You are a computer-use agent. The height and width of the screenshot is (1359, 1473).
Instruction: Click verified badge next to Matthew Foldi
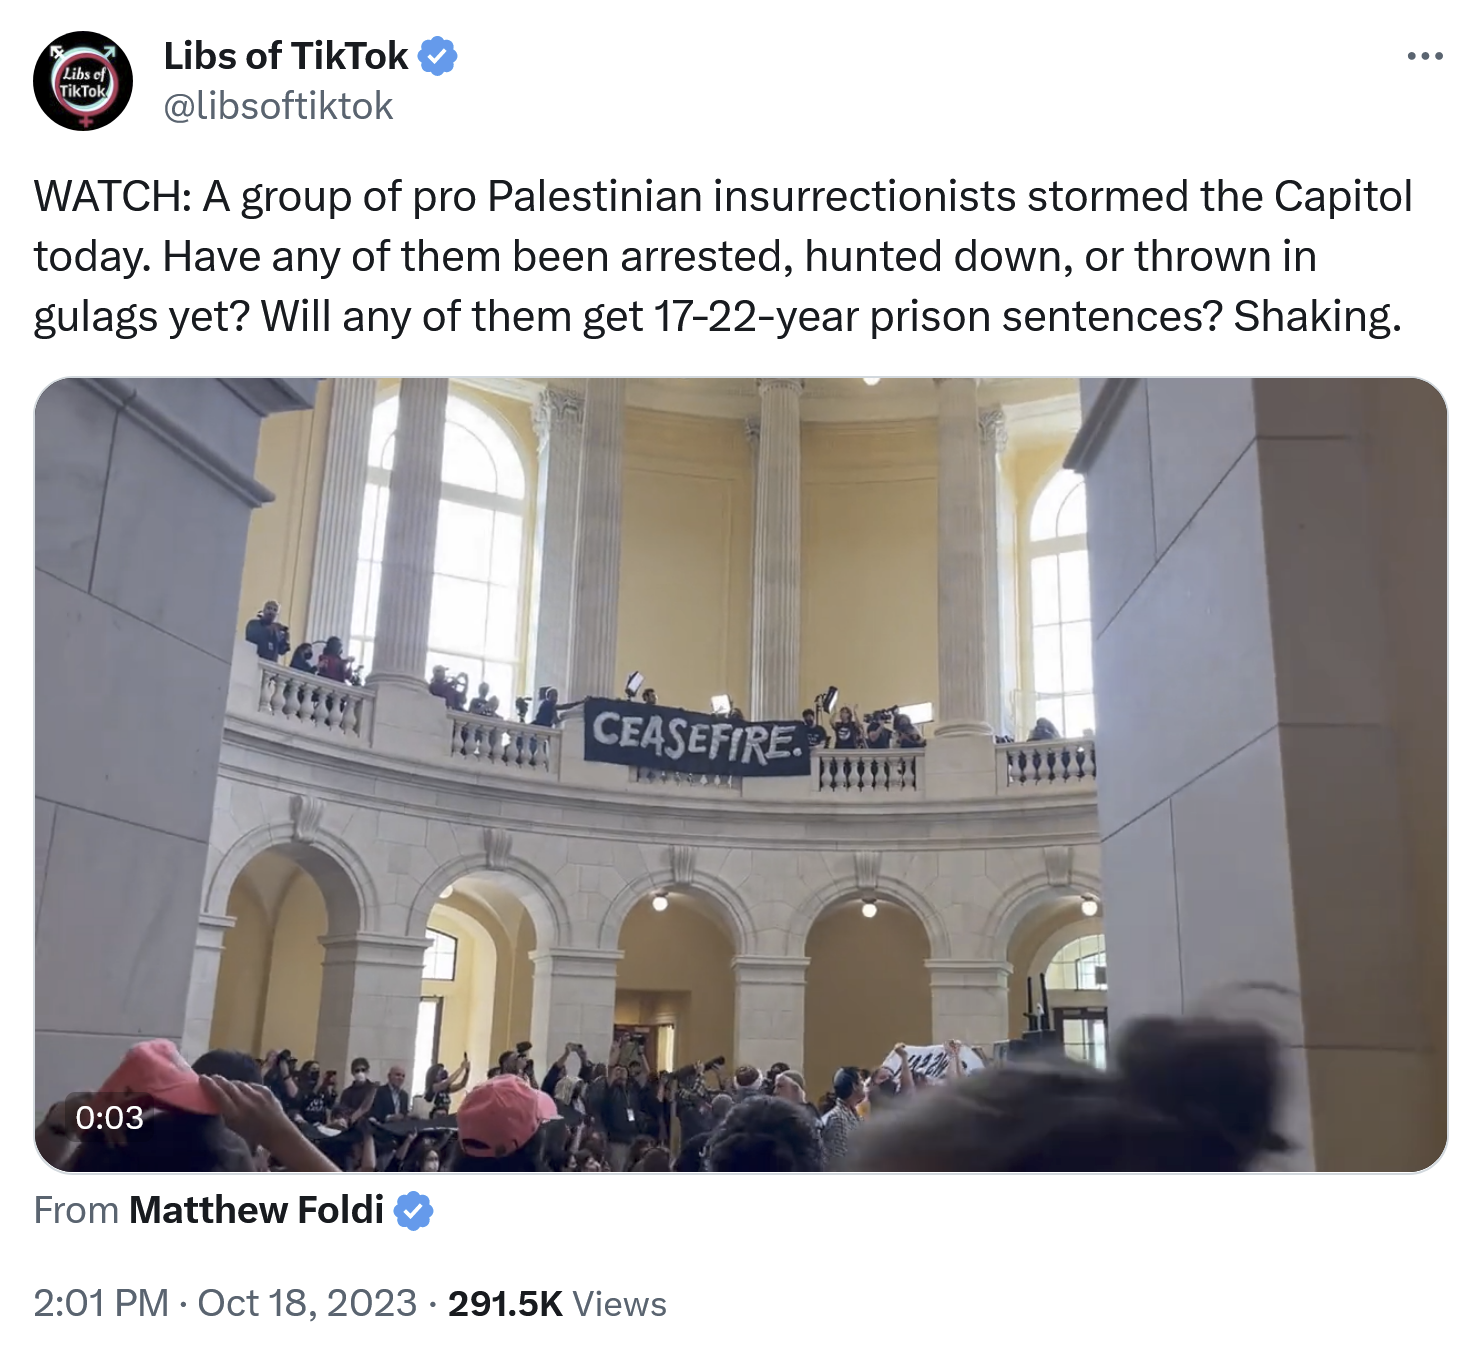(413, 1210)
